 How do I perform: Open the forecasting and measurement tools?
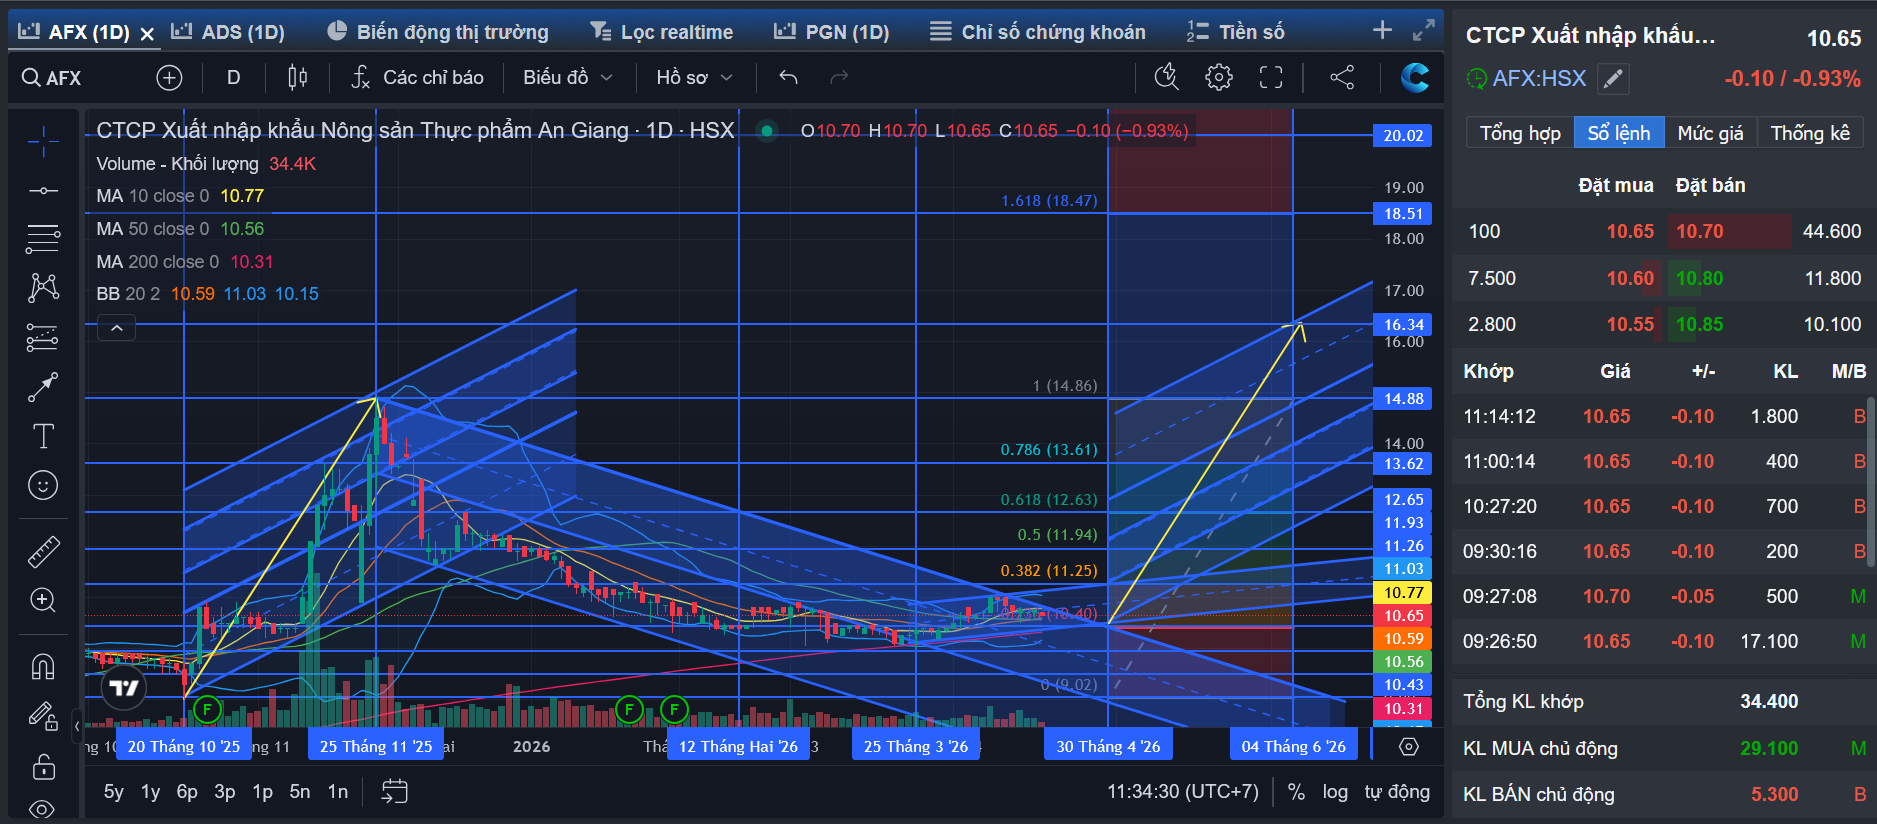click(x=43, y=337)
